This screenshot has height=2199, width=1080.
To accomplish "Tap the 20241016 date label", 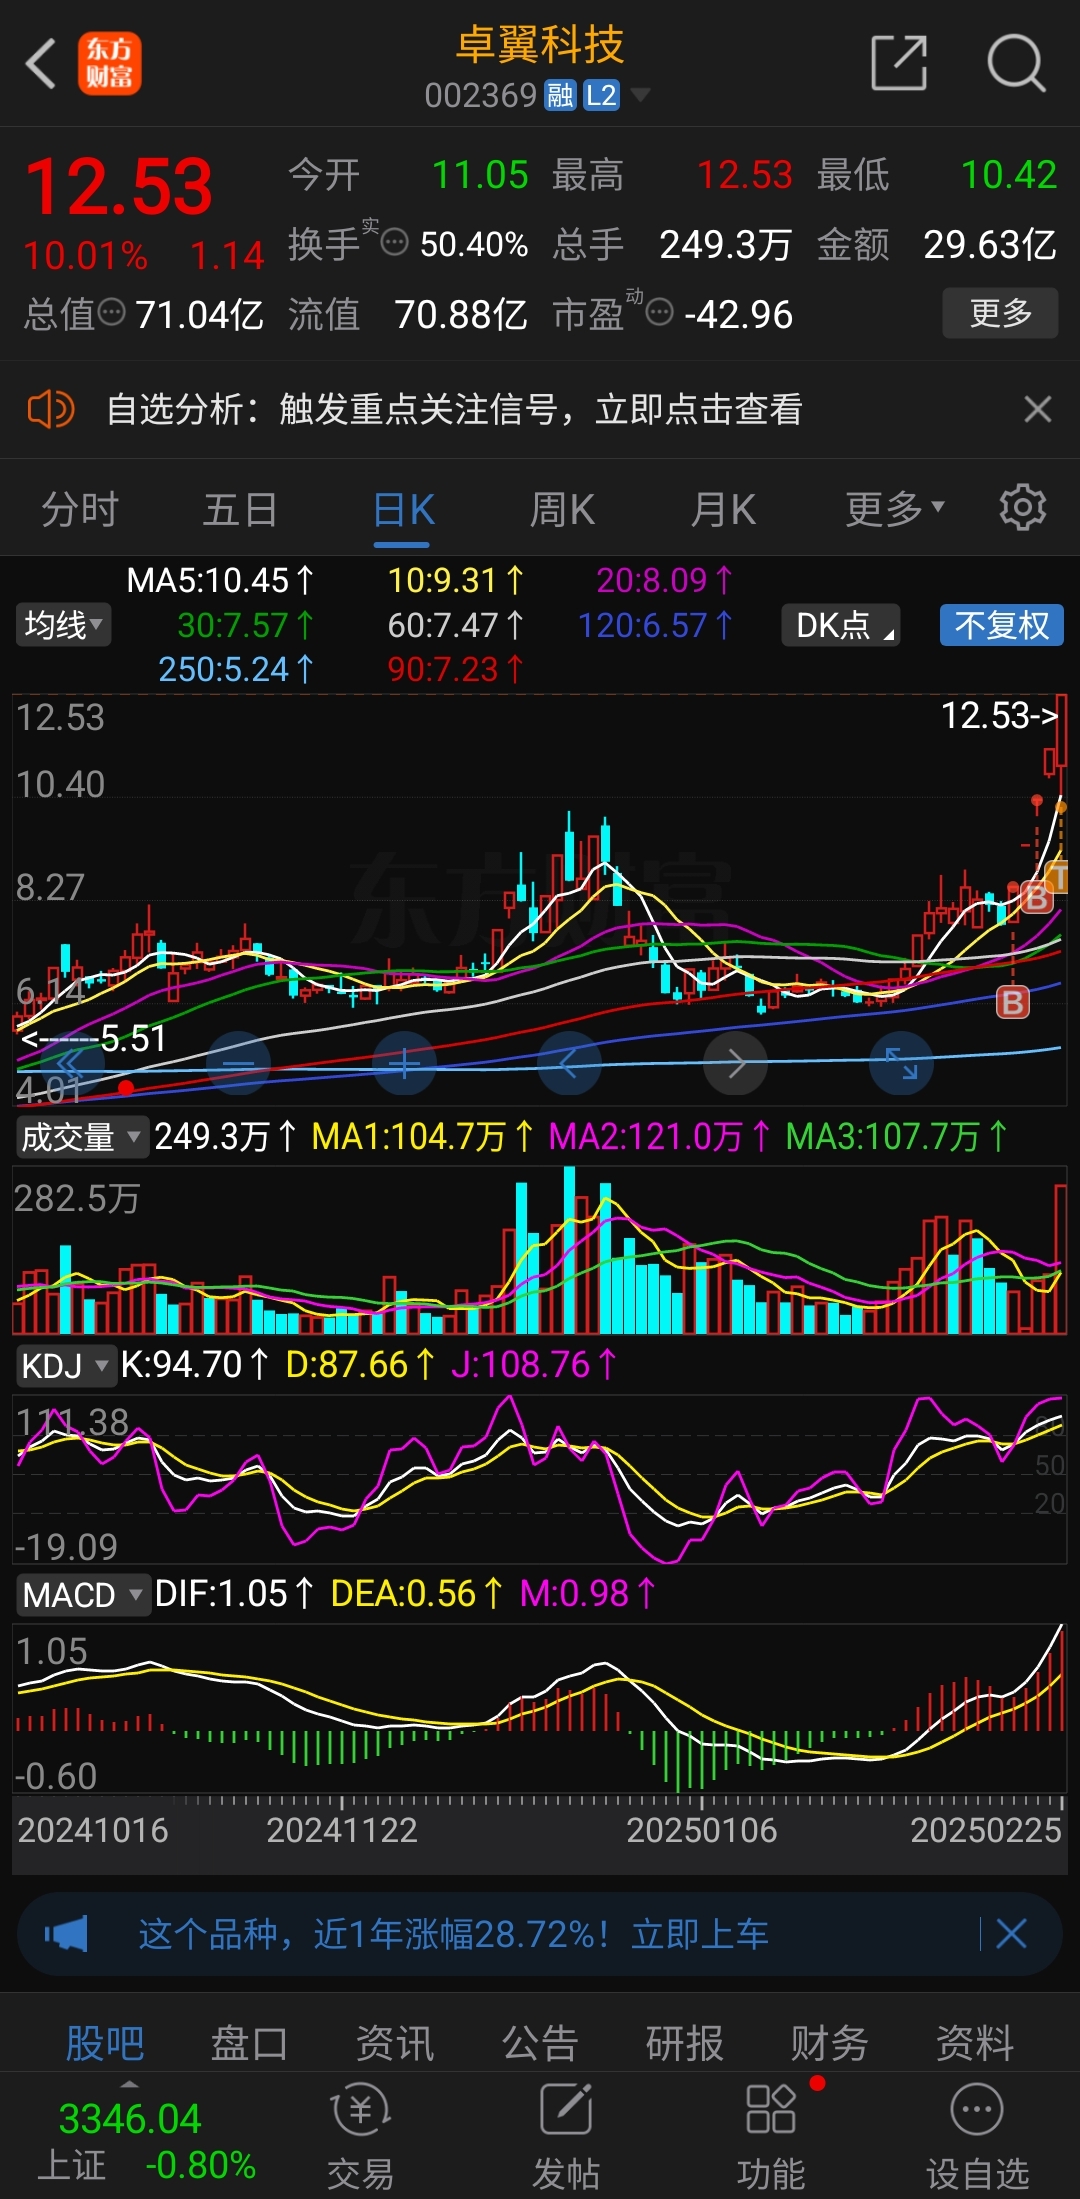I will point(92,1830).
